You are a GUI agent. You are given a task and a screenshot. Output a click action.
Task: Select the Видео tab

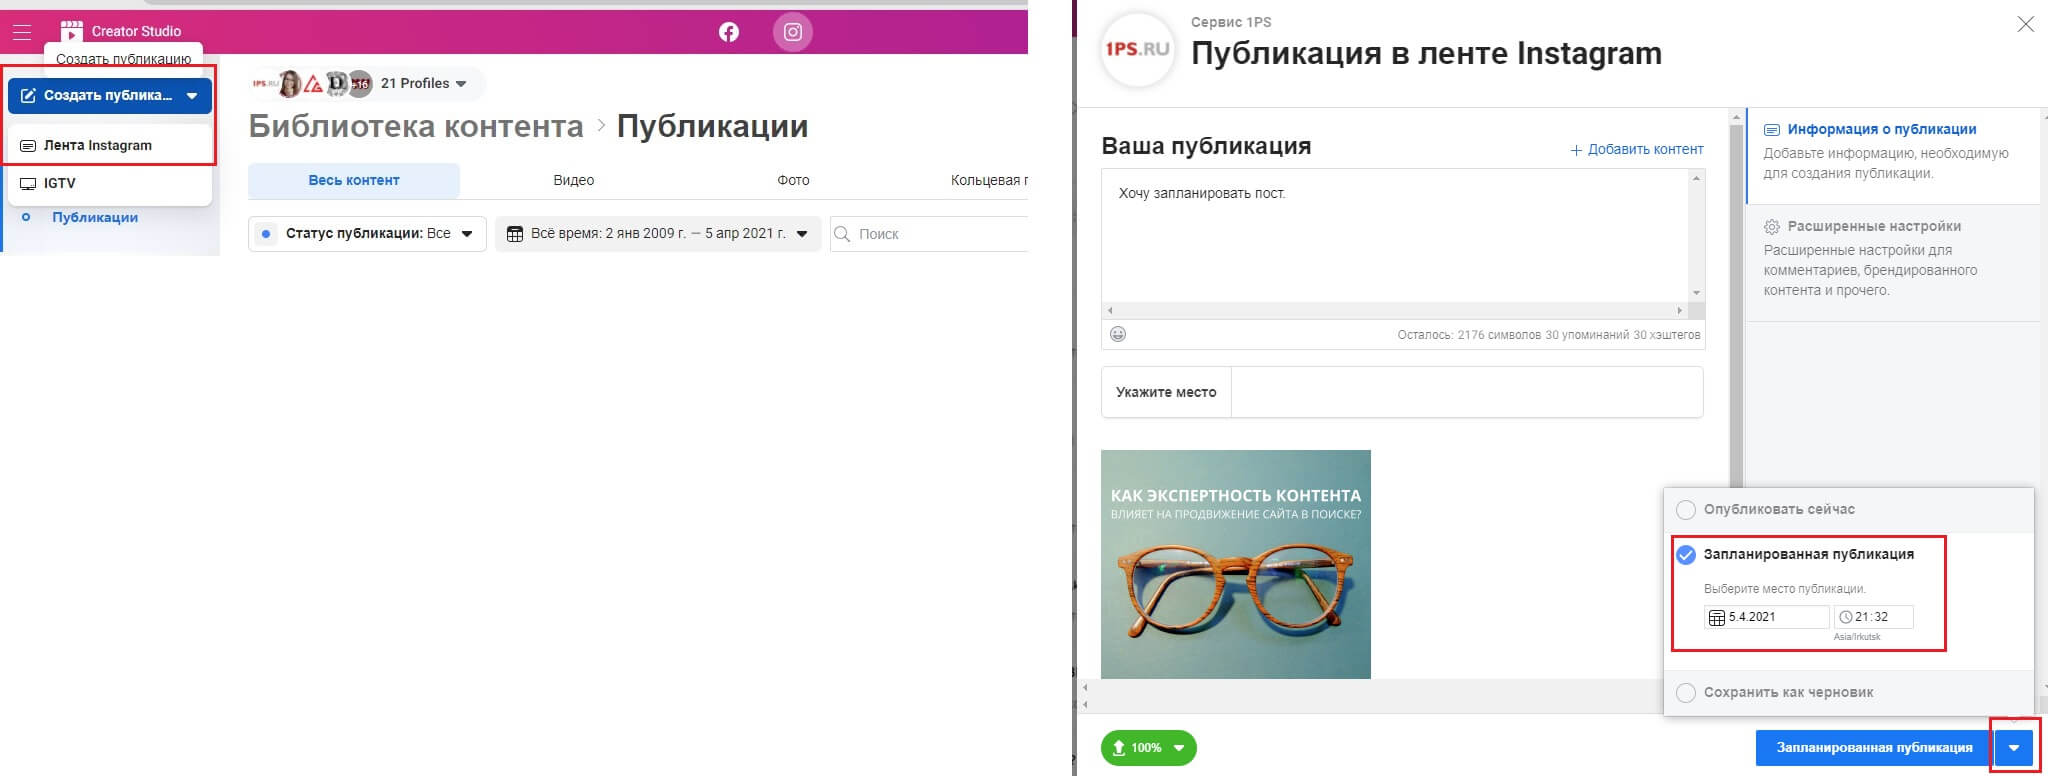[x=573, y=180]
